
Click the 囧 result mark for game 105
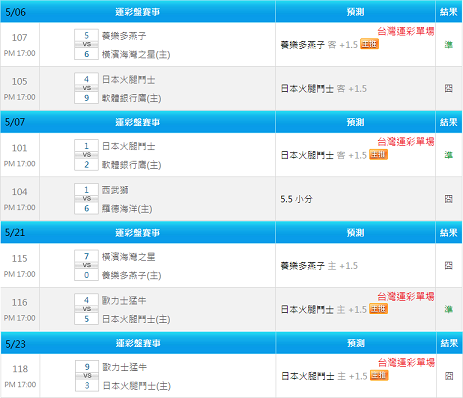[449, 88]
